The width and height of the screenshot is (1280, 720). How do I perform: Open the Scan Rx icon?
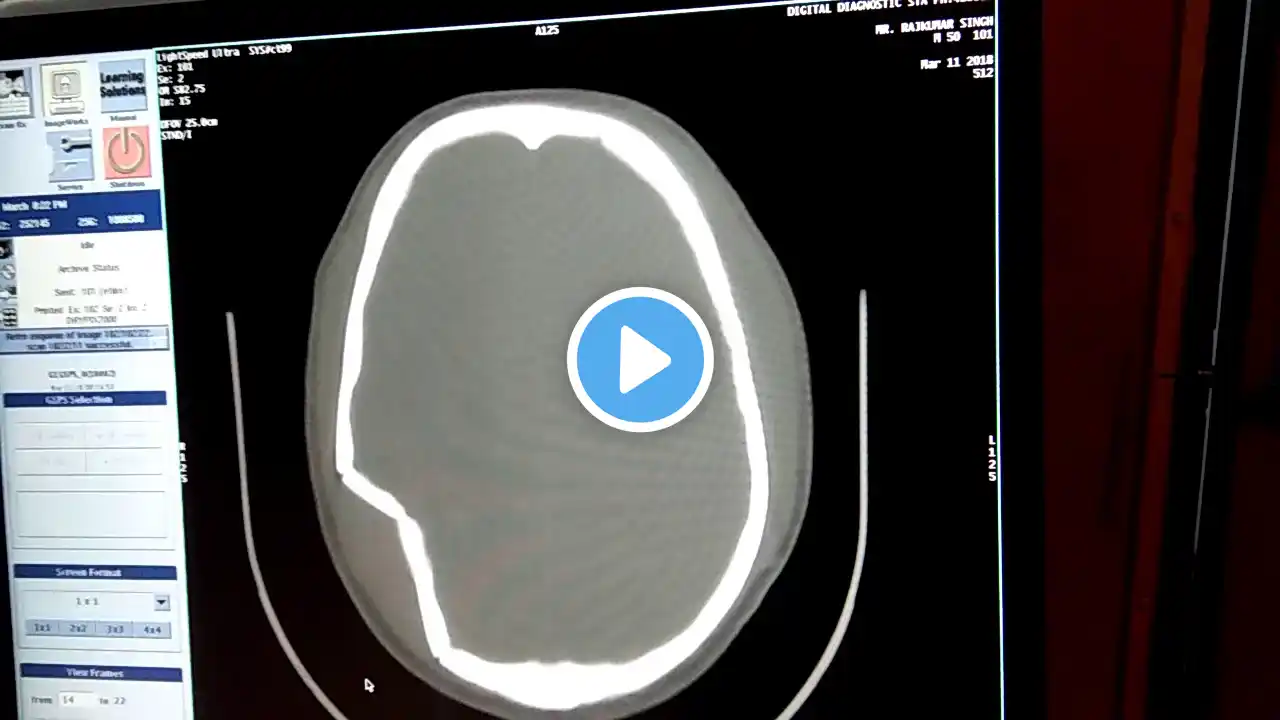click(14, 94)
